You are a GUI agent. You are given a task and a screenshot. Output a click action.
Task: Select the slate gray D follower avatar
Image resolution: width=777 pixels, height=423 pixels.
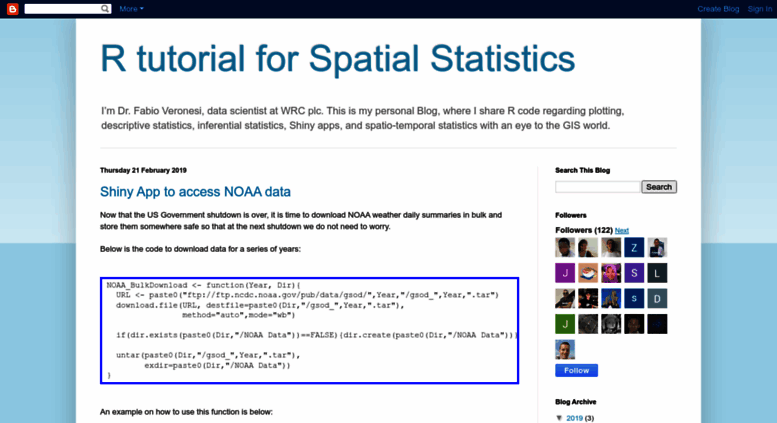tap(657, 299)
